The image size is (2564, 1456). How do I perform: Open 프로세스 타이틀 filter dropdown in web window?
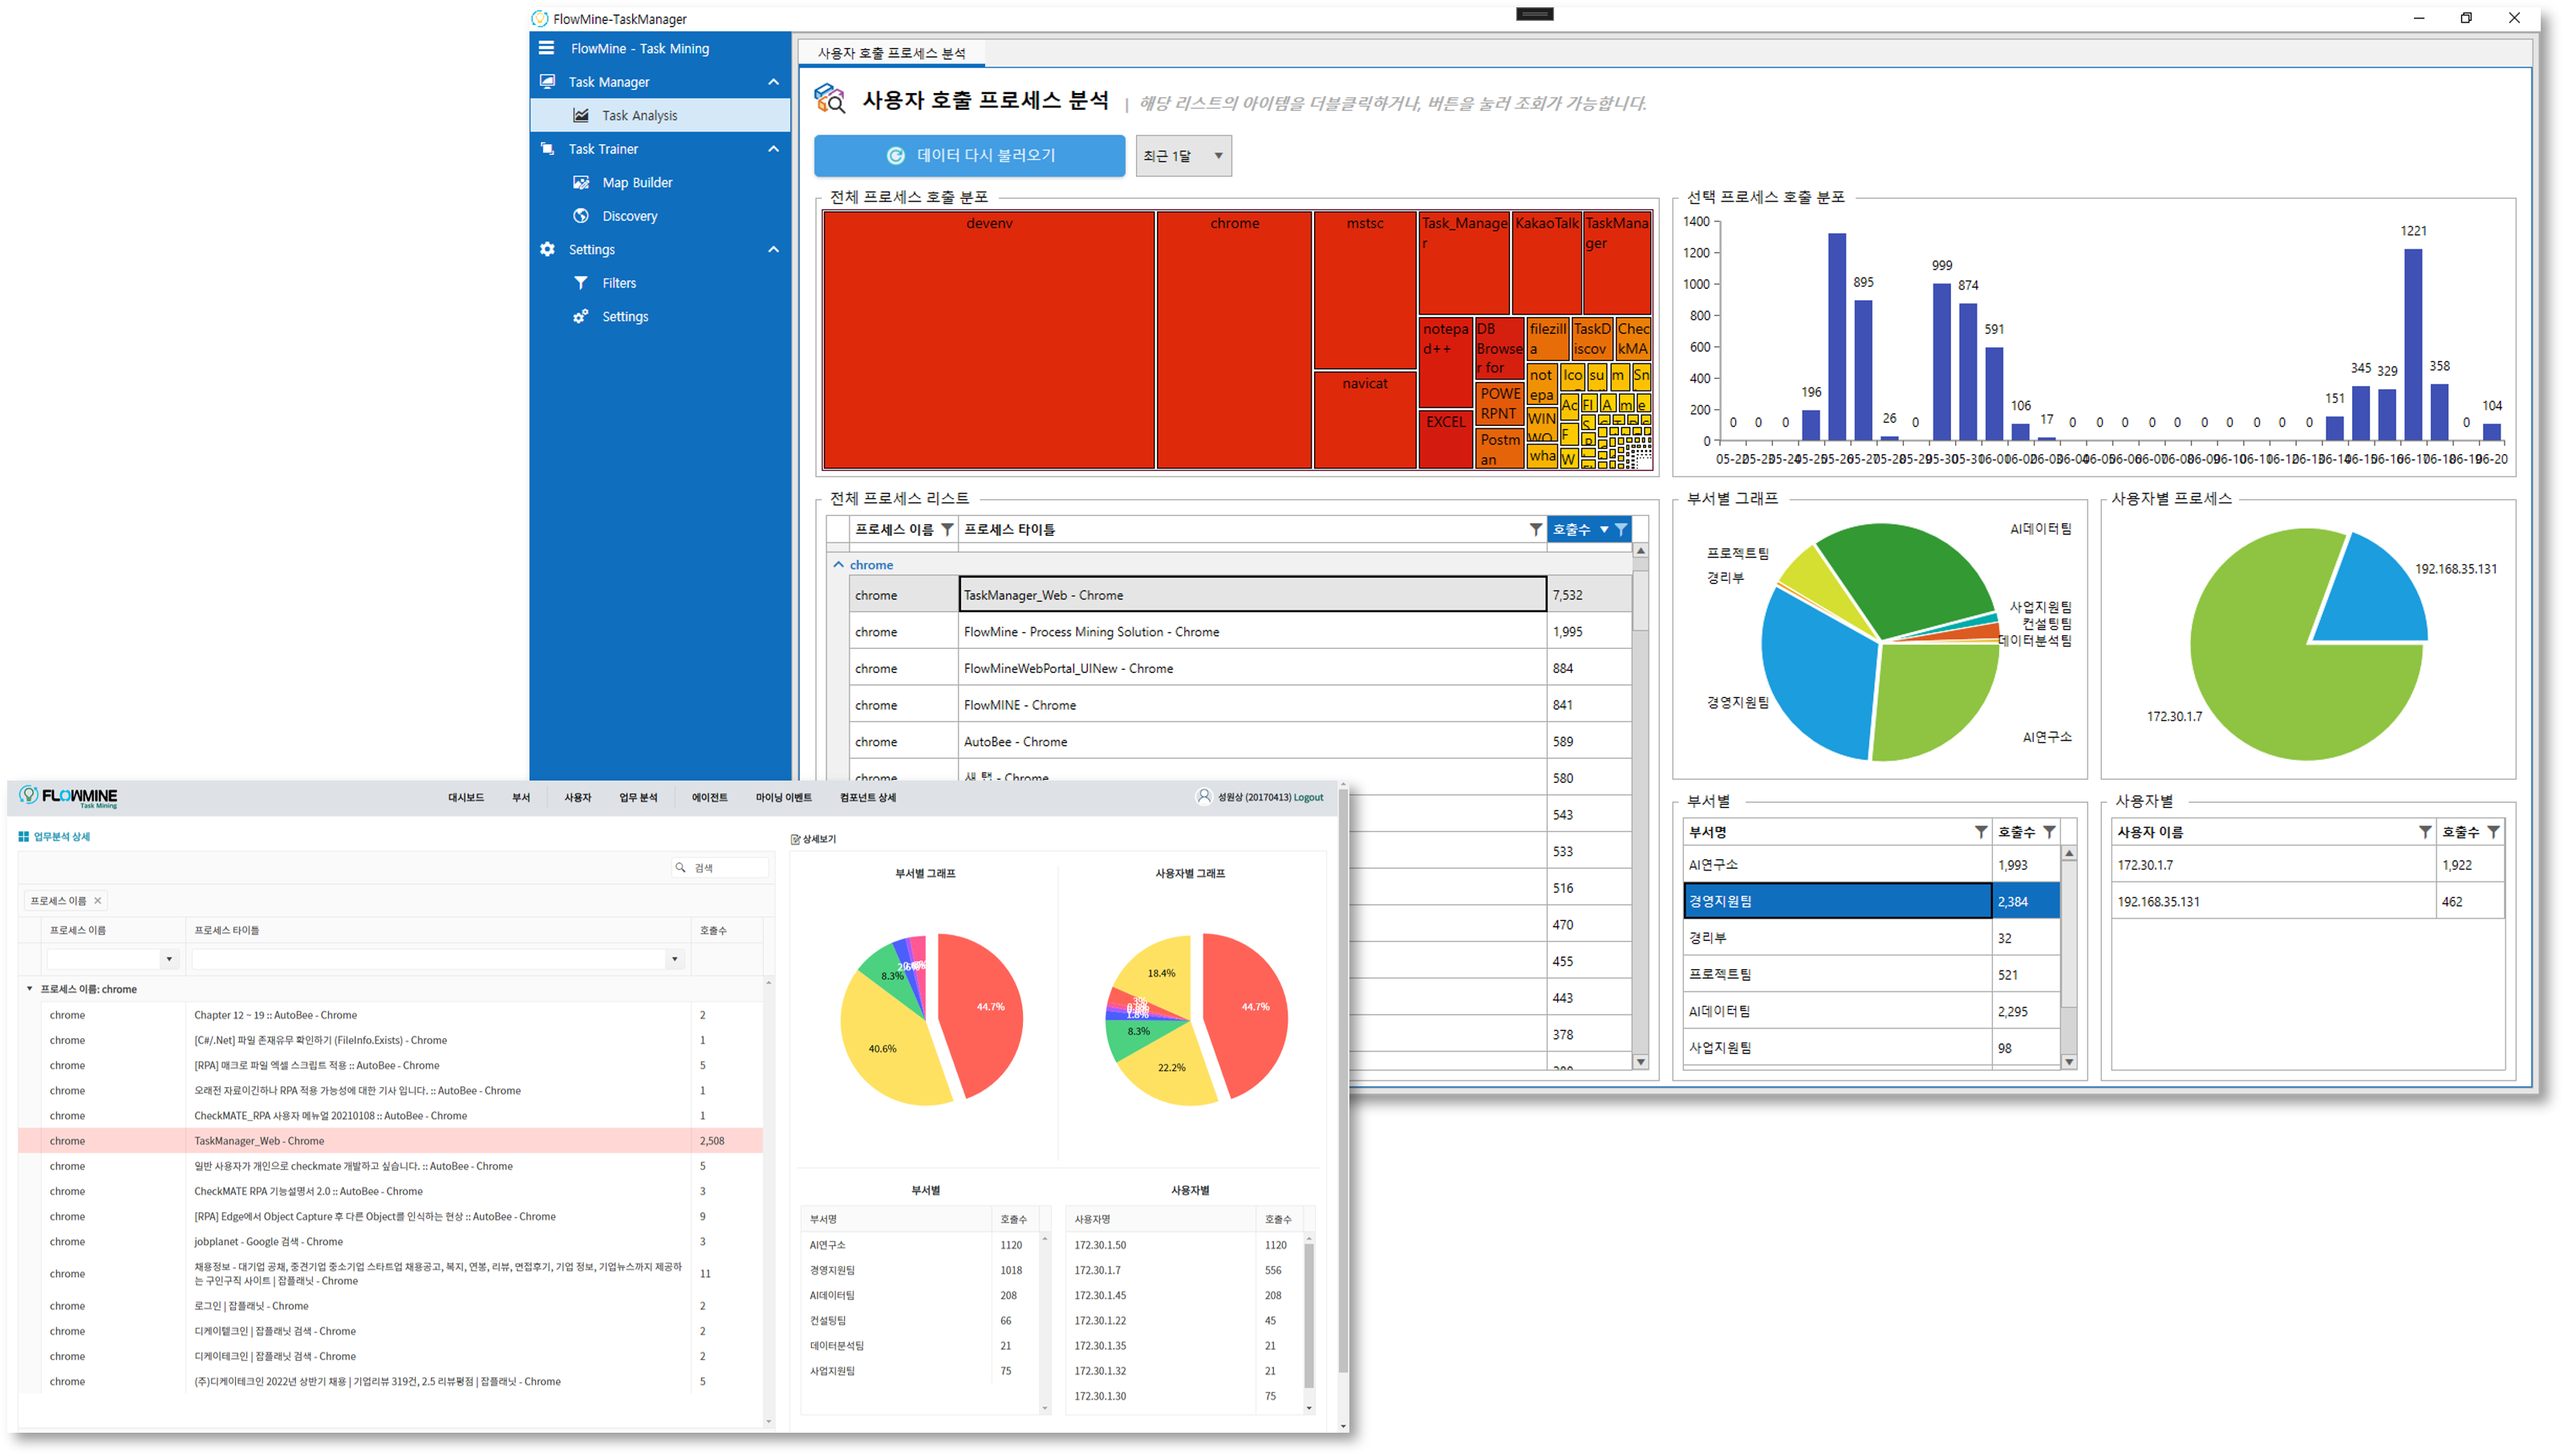[x=675, y=959]
